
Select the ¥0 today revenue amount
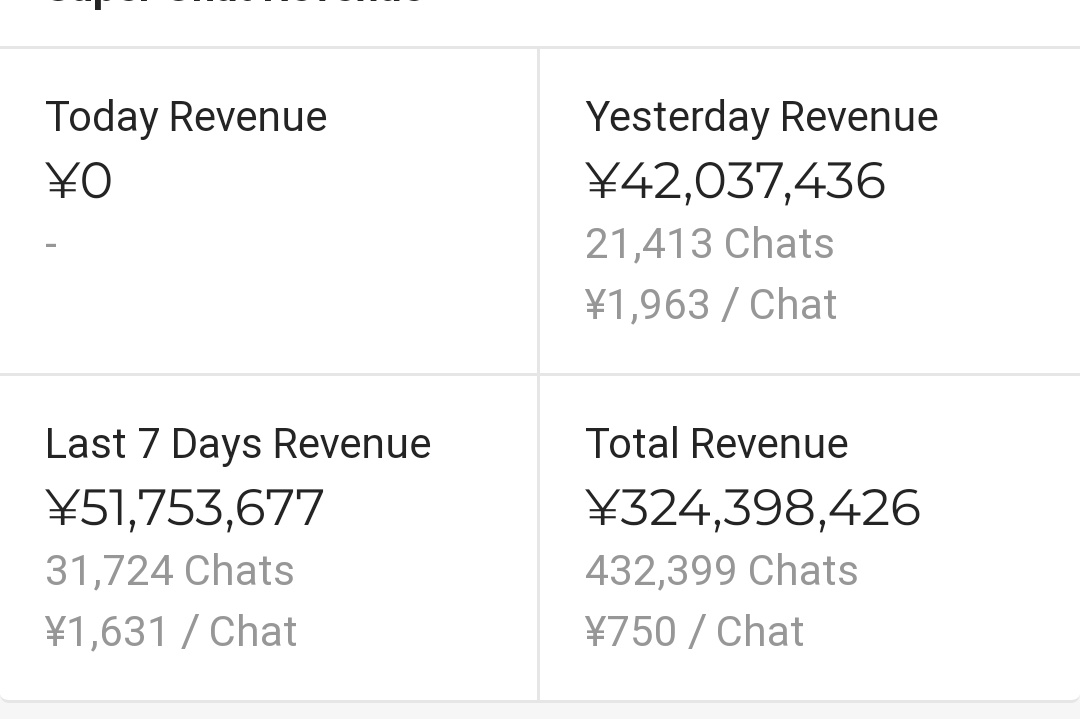(x=79, y=181)
